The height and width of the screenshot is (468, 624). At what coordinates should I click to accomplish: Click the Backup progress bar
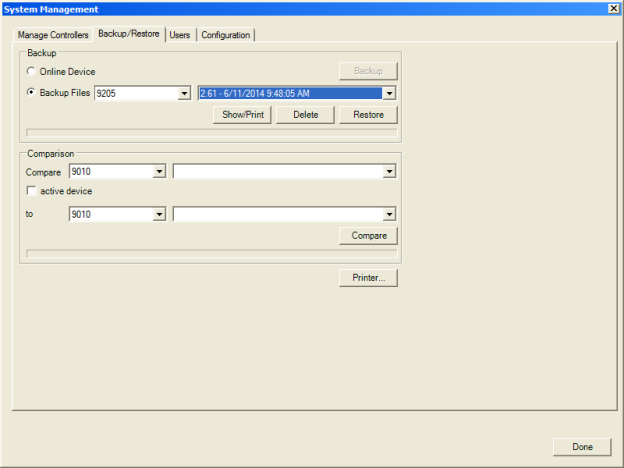(211, 131)
